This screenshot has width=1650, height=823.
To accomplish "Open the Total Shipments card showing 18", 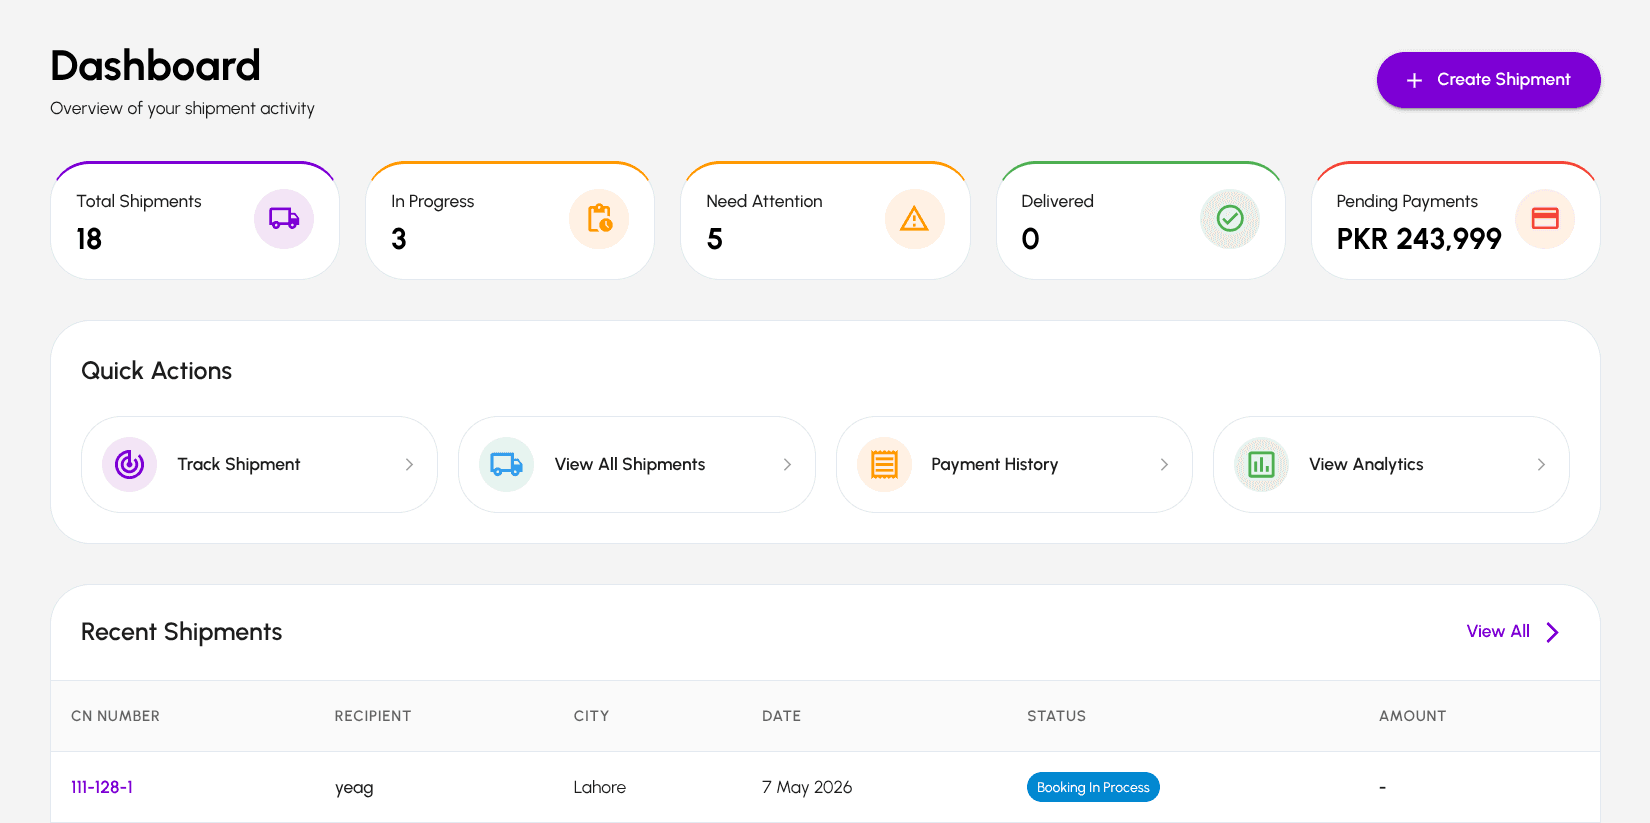I will [x=195, y=221].
